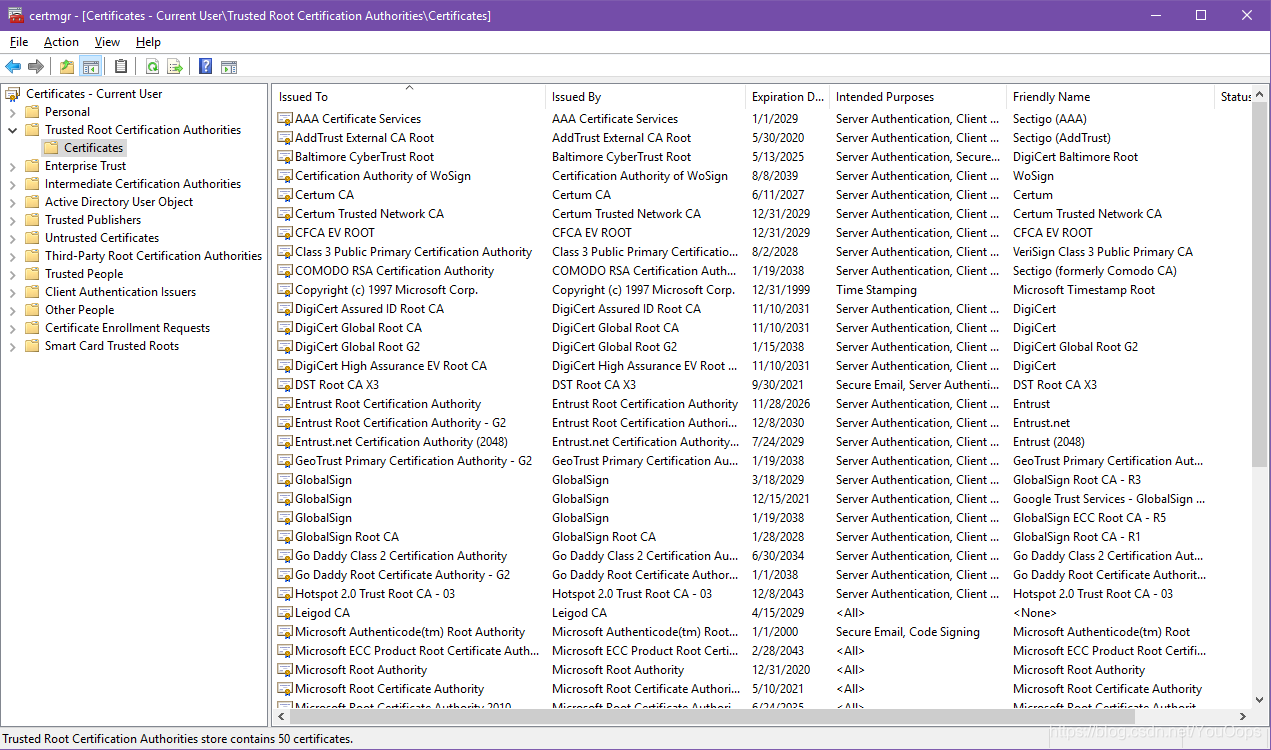This screenshot has width=1271, height=750.
Task: Click certificate icon beside Baltimore CyberTrust Root
Action: 285,157
